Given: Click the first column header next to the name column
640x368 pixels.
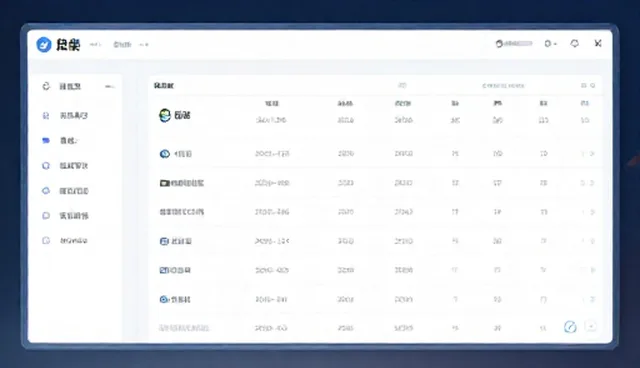Looking at the screenshot, I should coord(272,104).
